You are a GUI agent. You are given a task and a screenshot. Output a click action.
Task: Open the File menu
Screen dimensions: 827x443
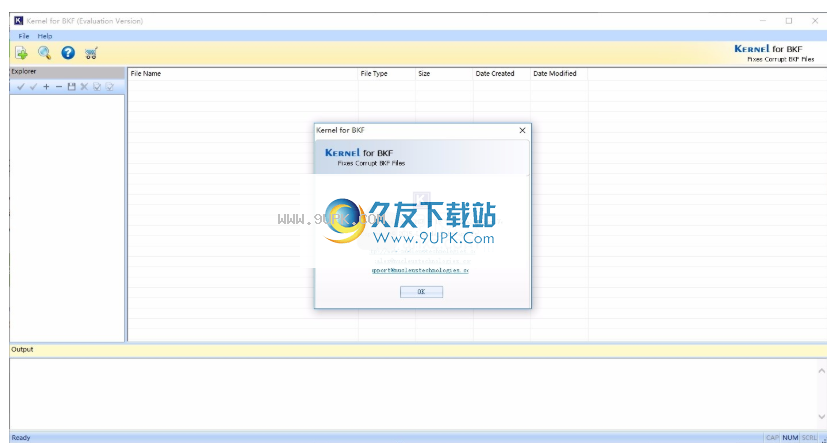pos(24,36)
